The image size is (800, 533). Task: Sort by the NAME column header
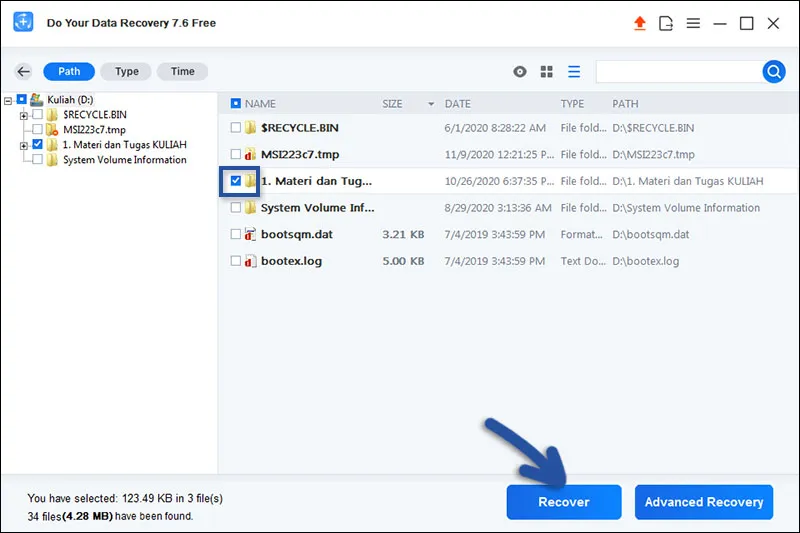coord(260,104)
